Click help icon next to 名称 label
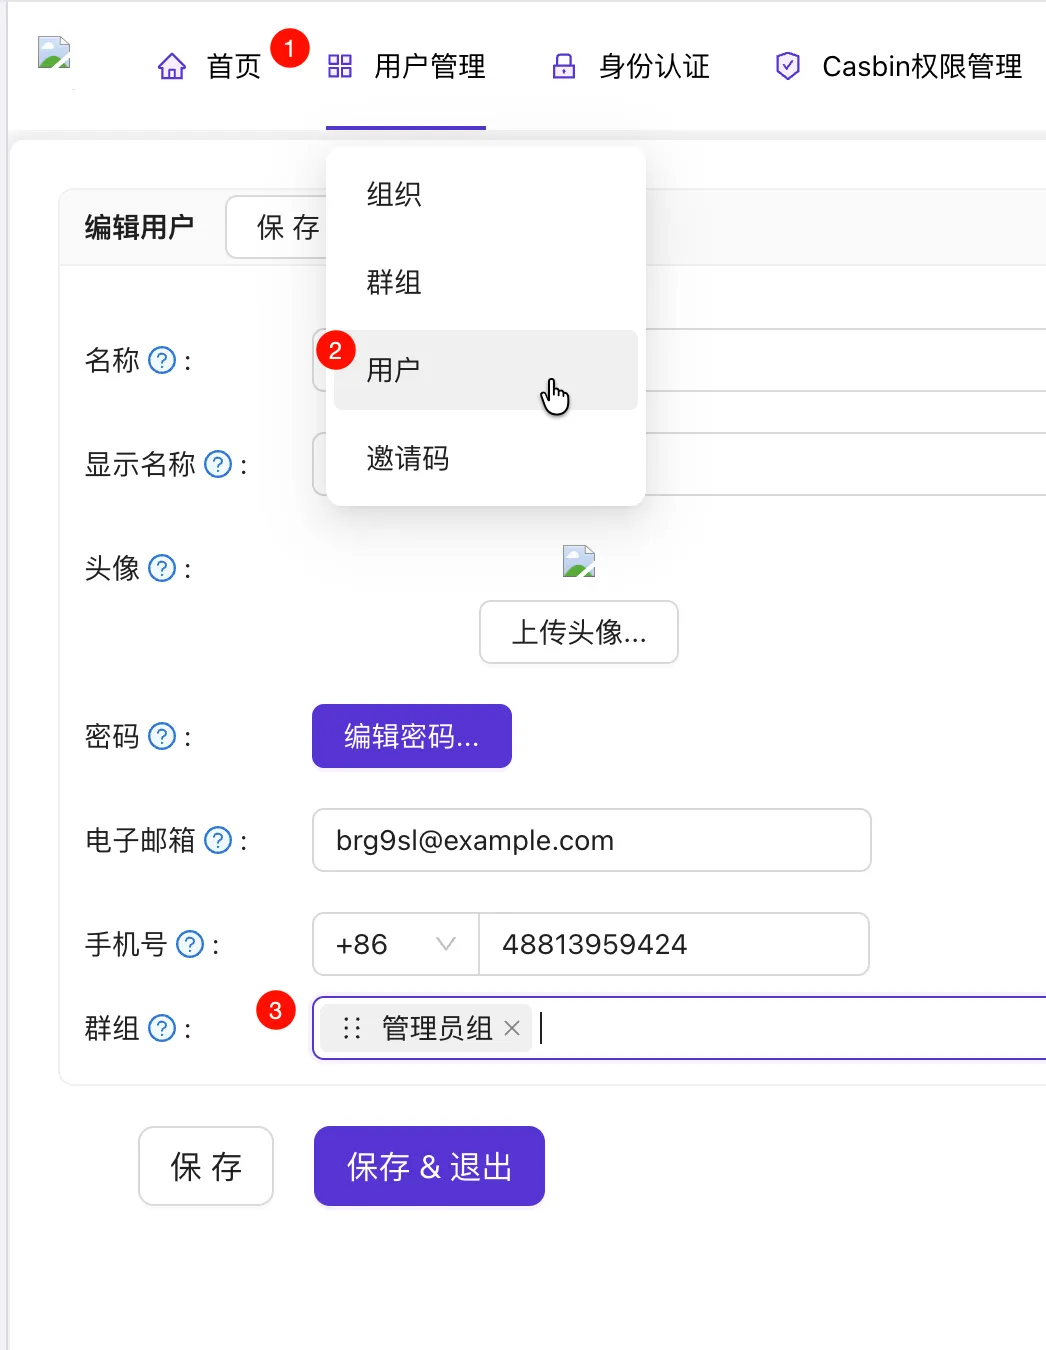 (162, 360)
